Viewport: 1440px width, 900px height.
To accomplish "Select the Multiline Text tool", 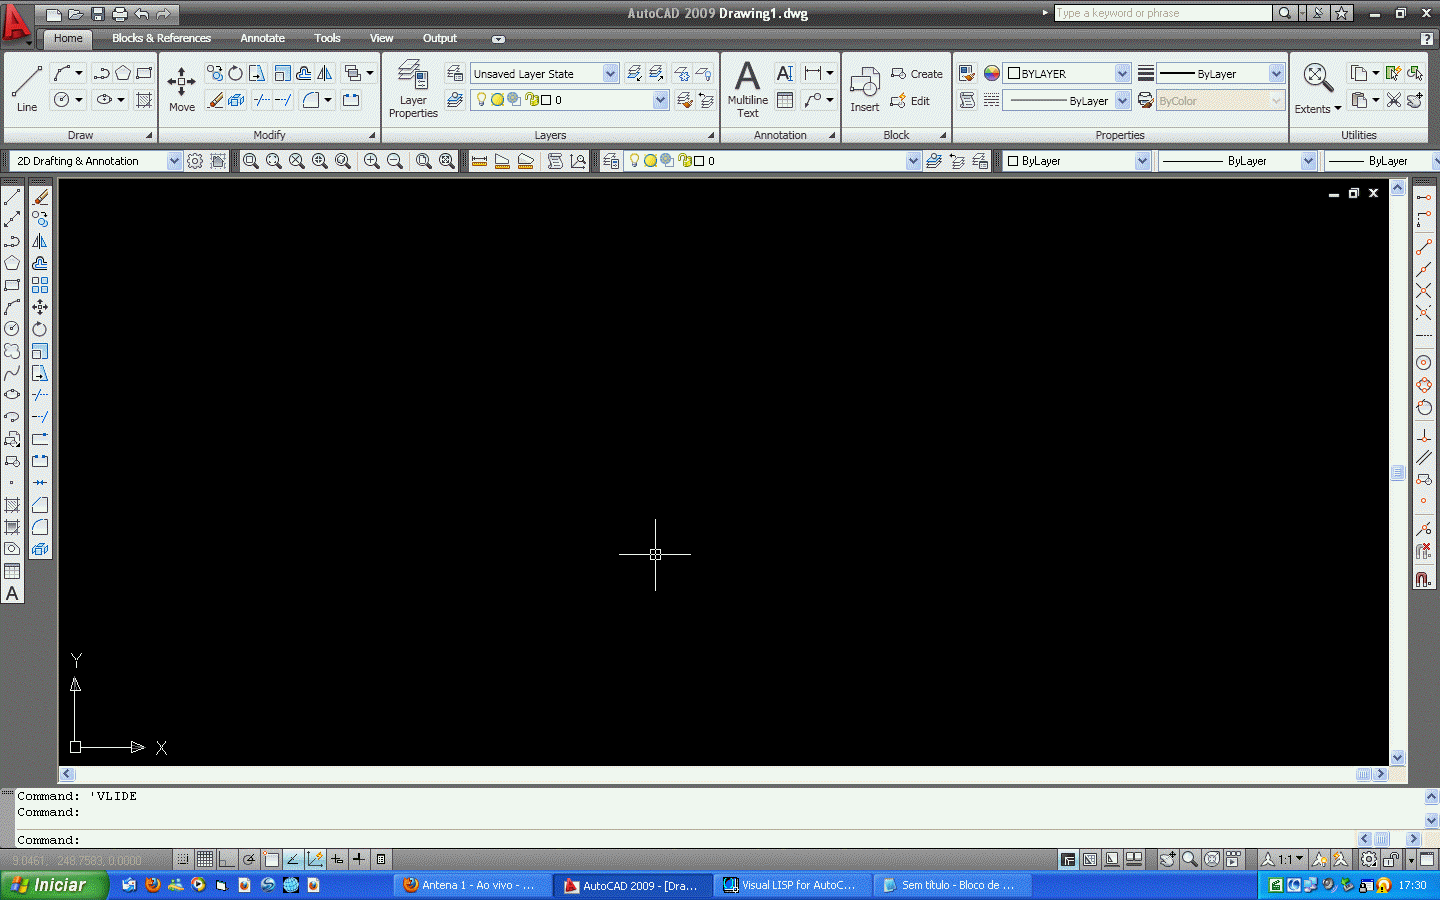I will pos(747,88).
